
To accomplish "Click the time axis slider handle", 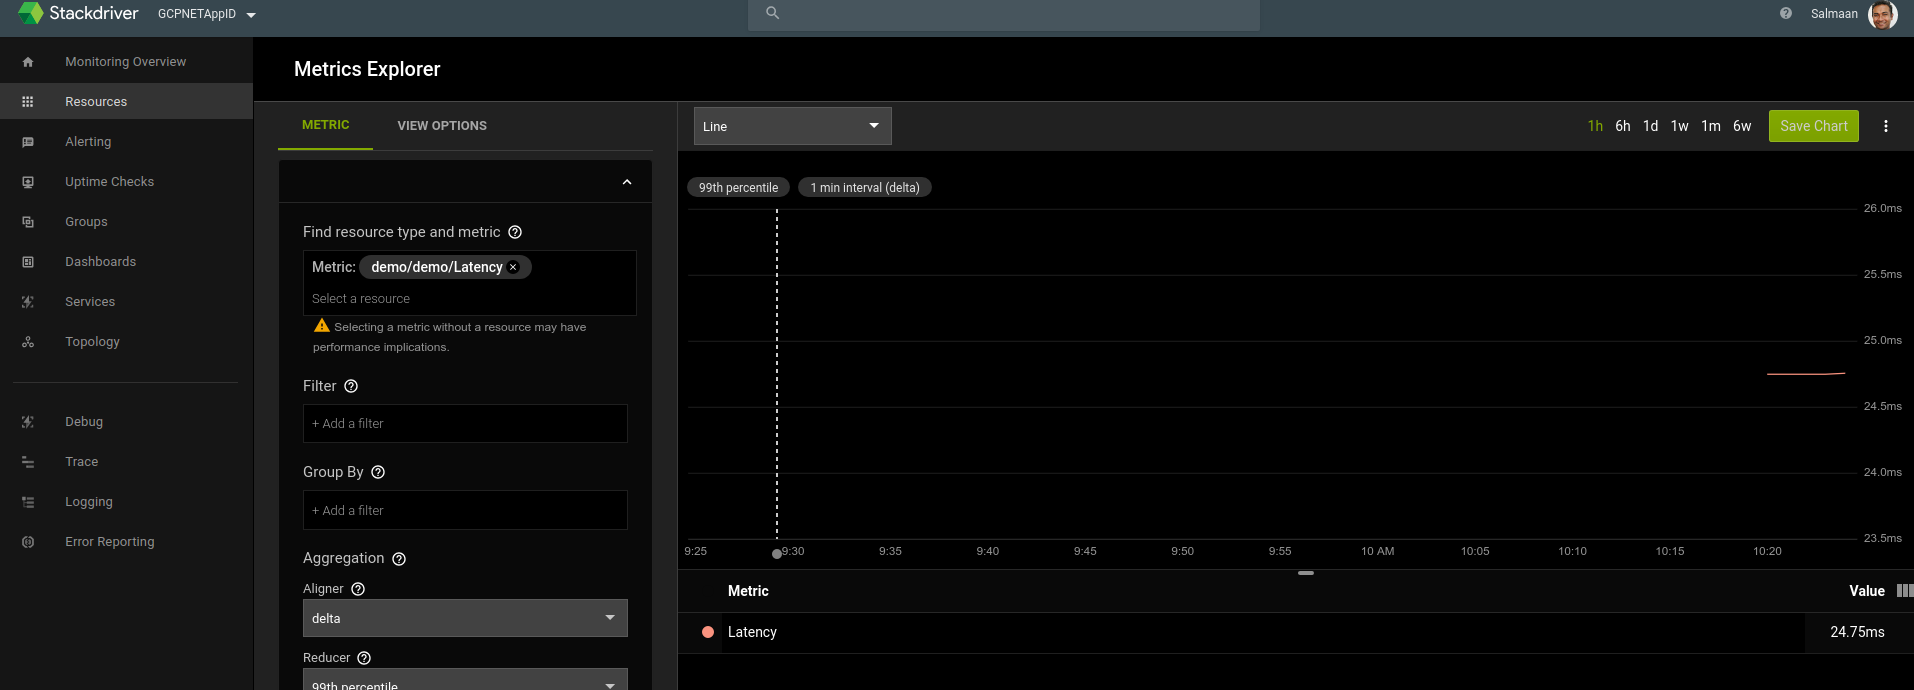I will click(x=777, y=554).
